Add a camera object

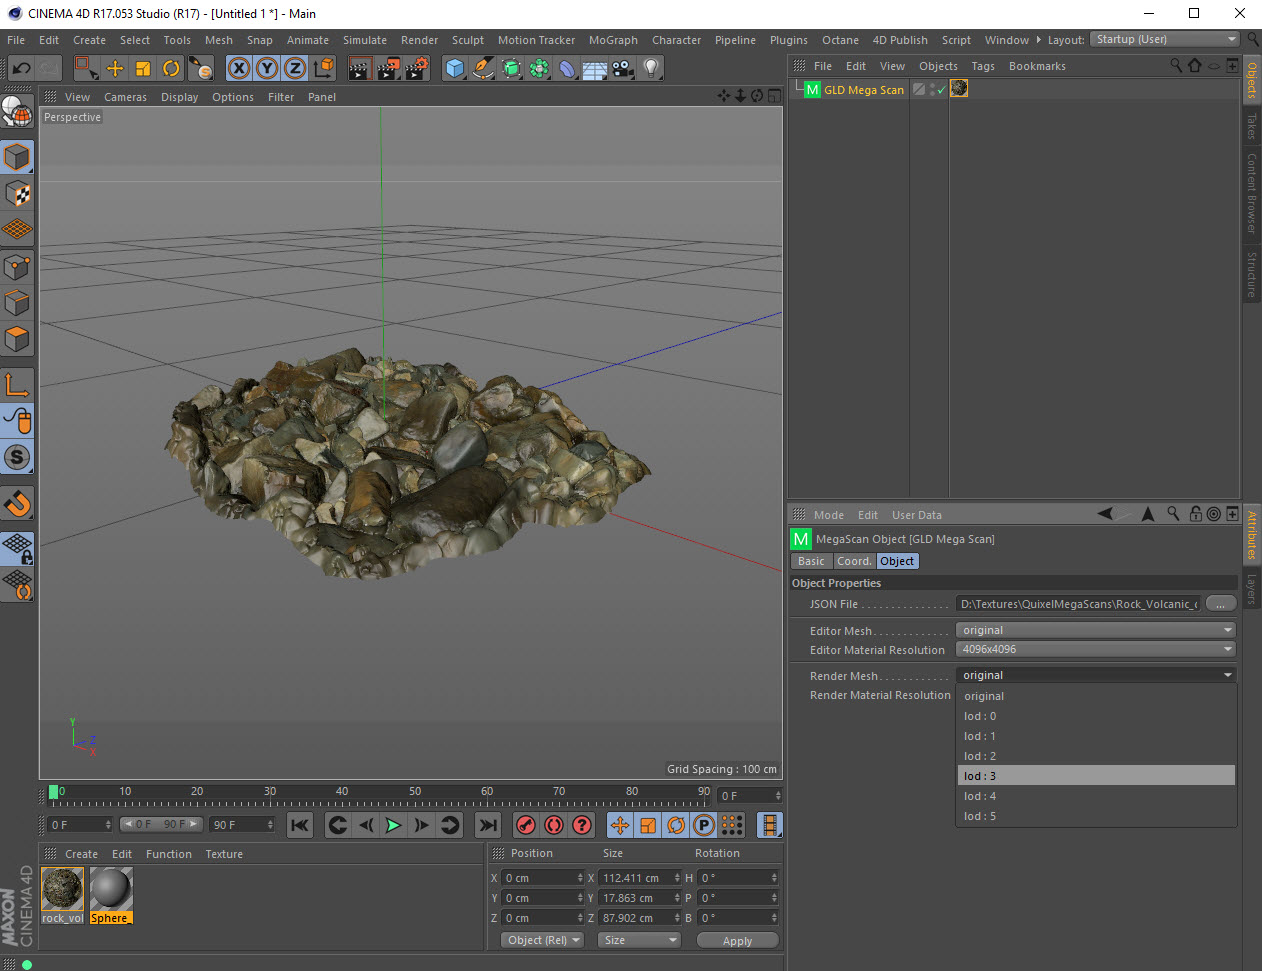623,68
